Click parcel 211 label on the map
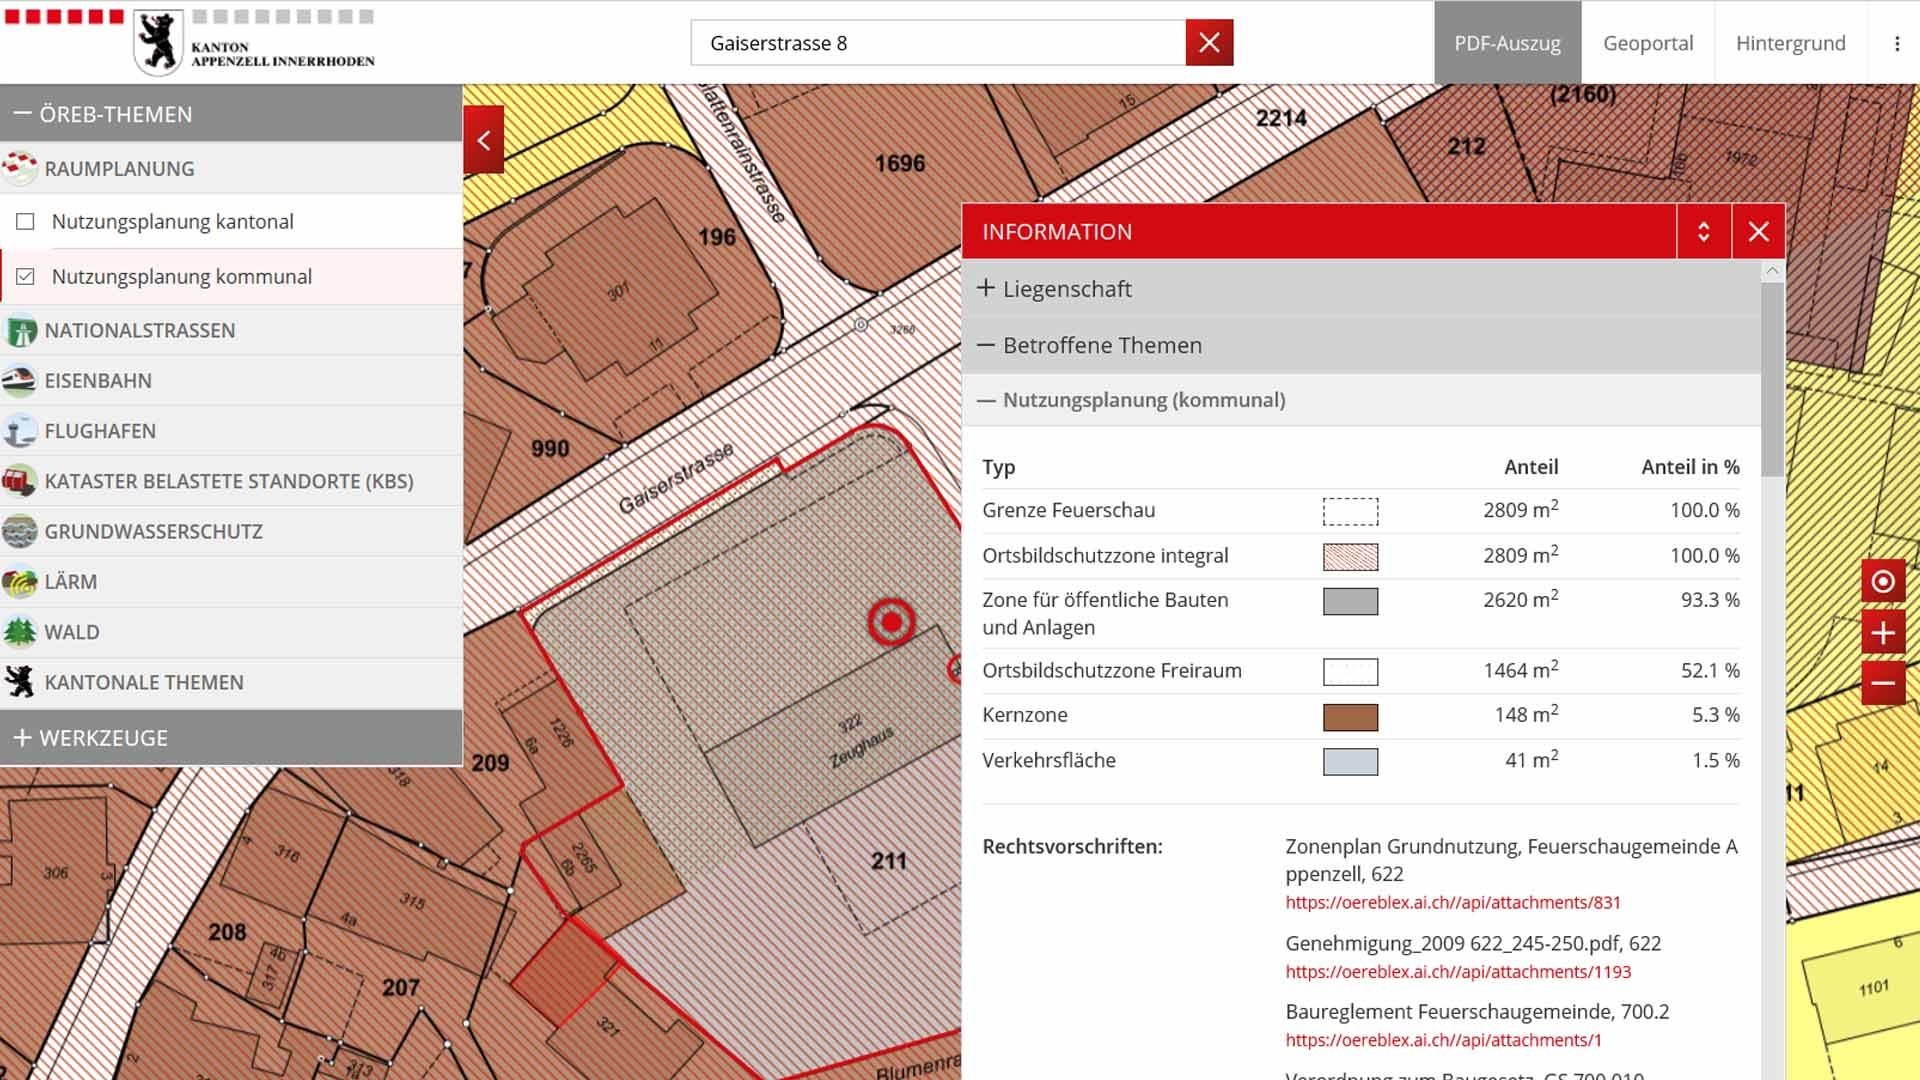 coord(888,861)
